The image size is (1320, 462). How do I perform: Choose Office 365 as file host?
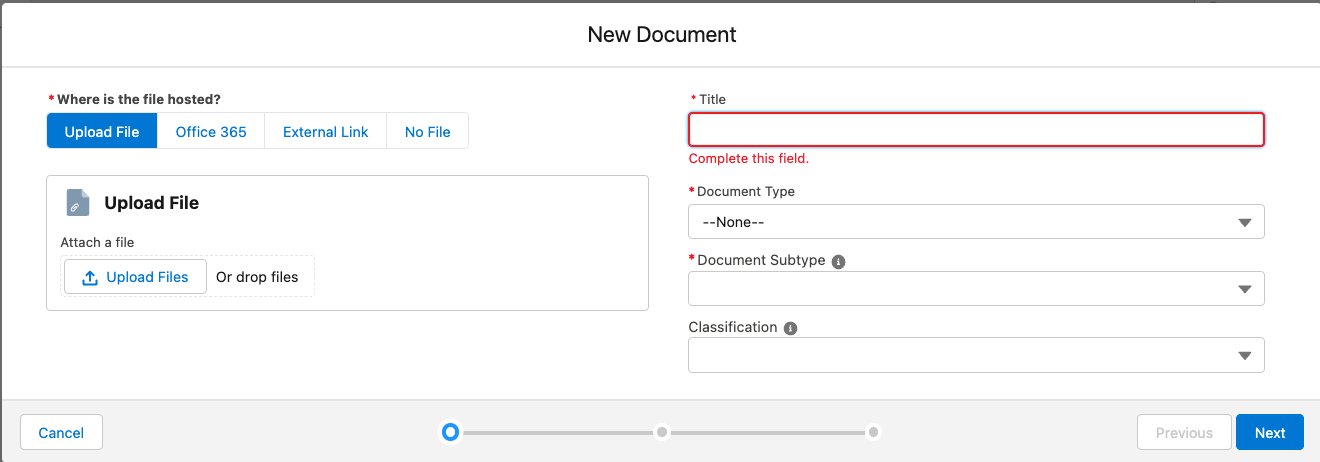point(211,131)
